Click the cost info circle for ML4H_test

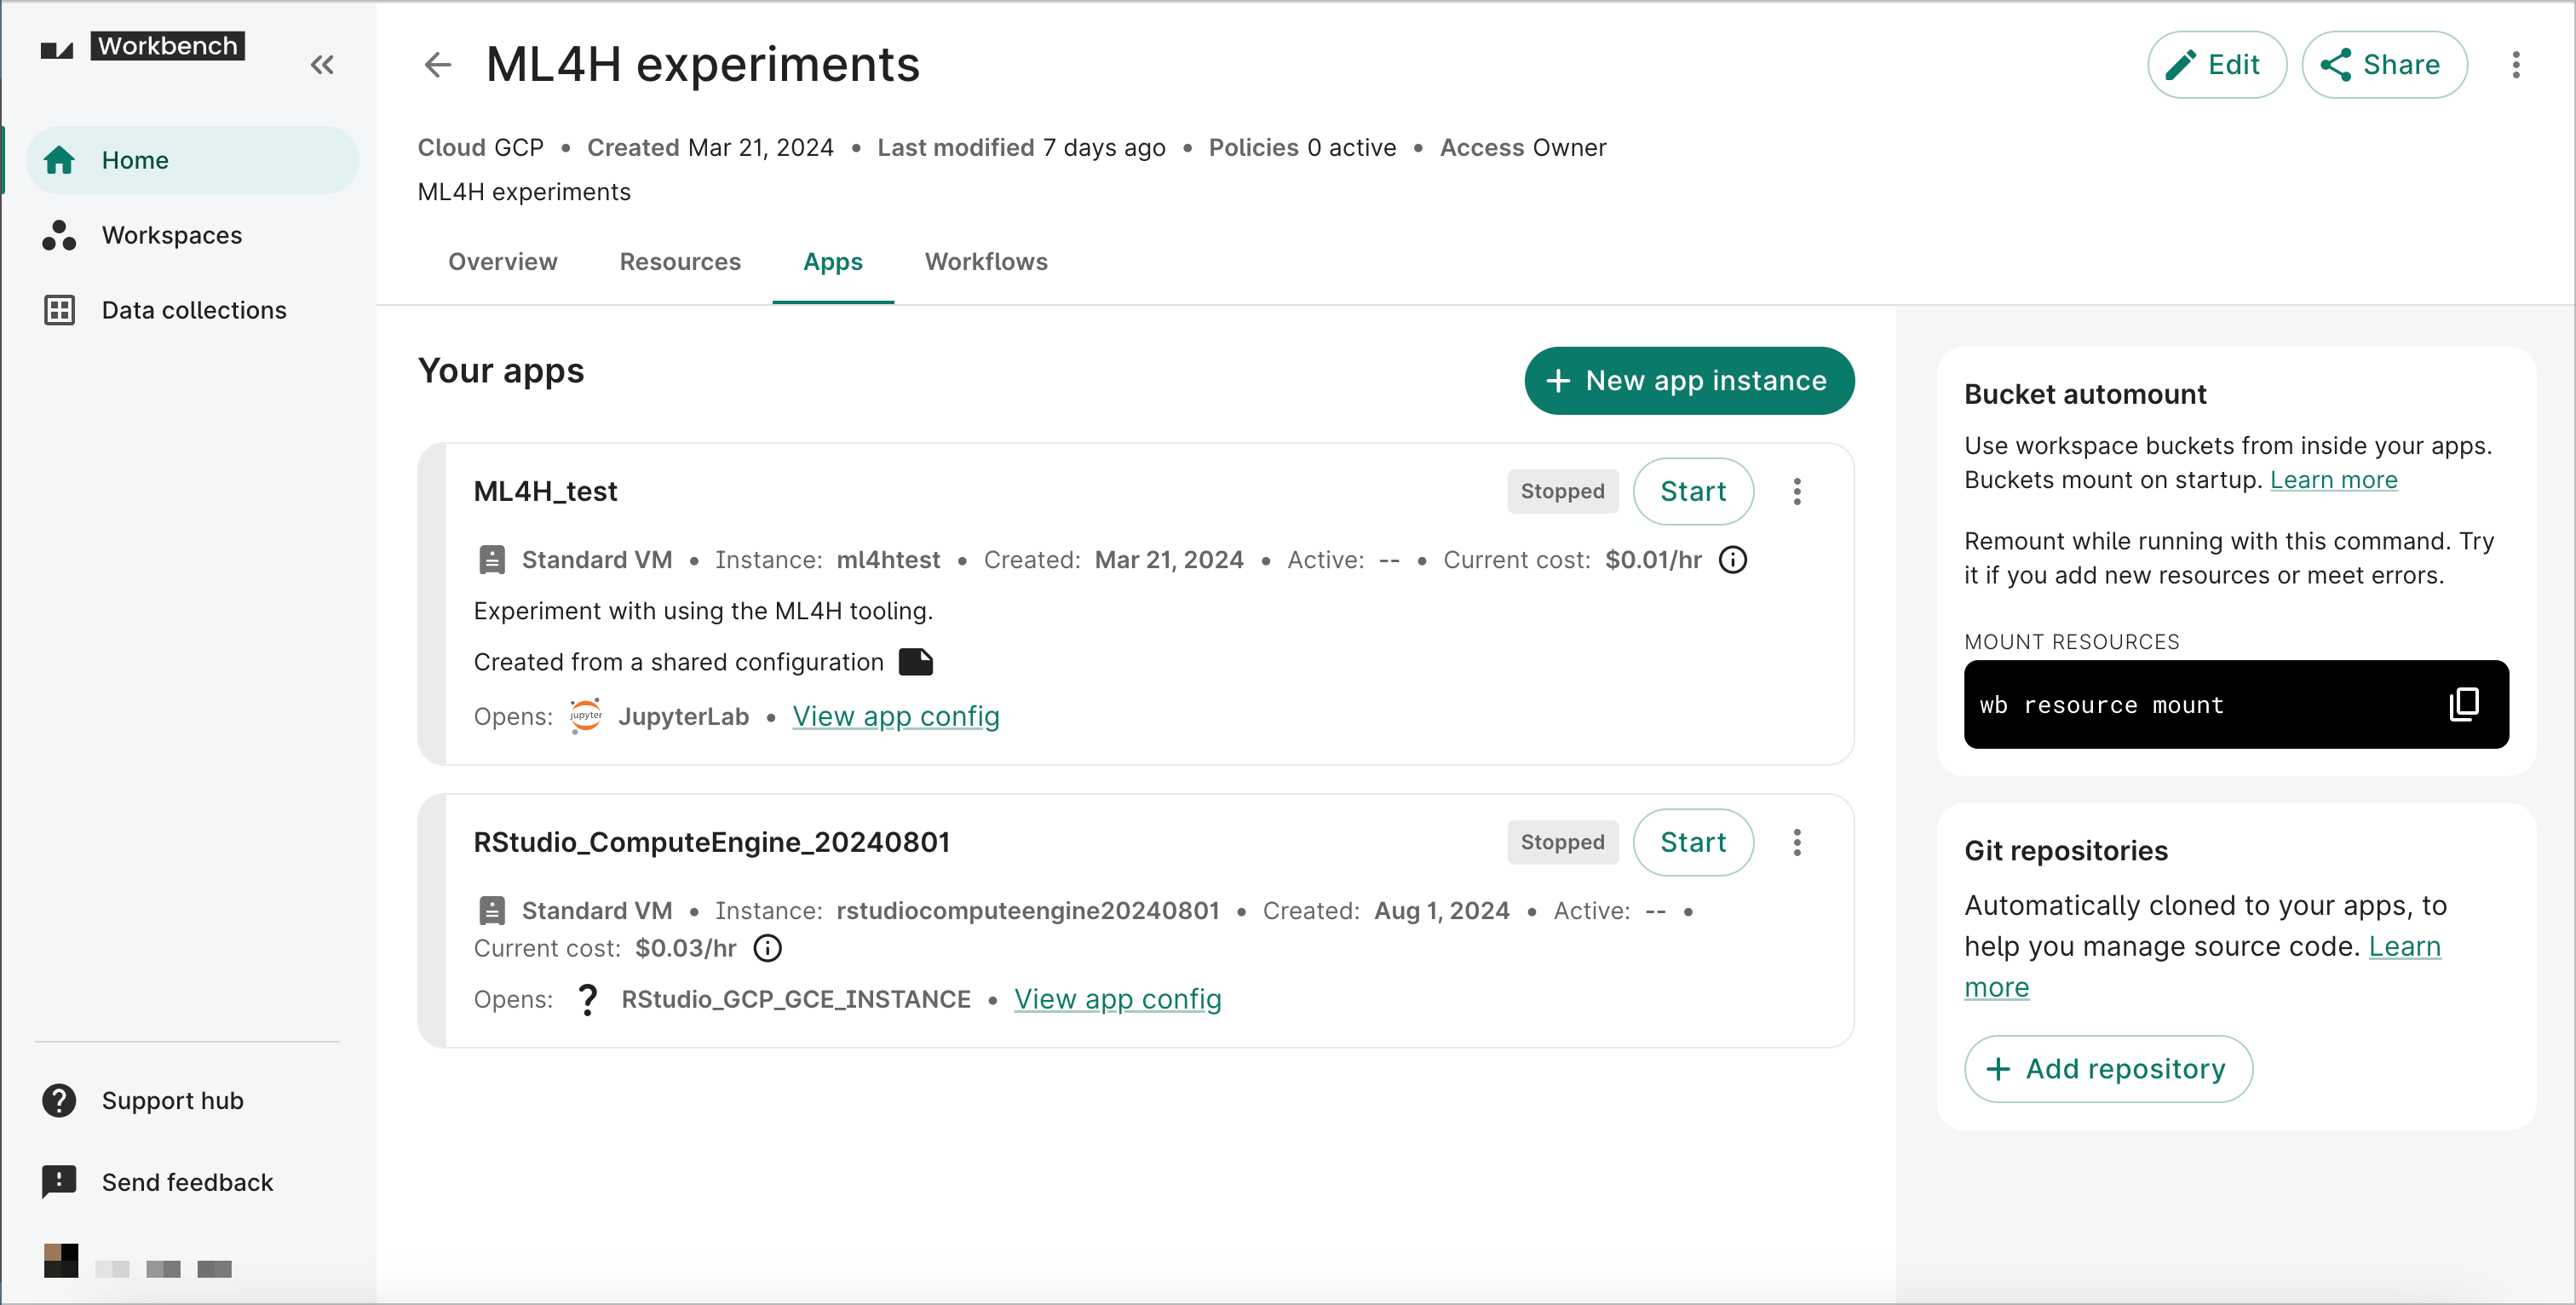click(1733, 560)
